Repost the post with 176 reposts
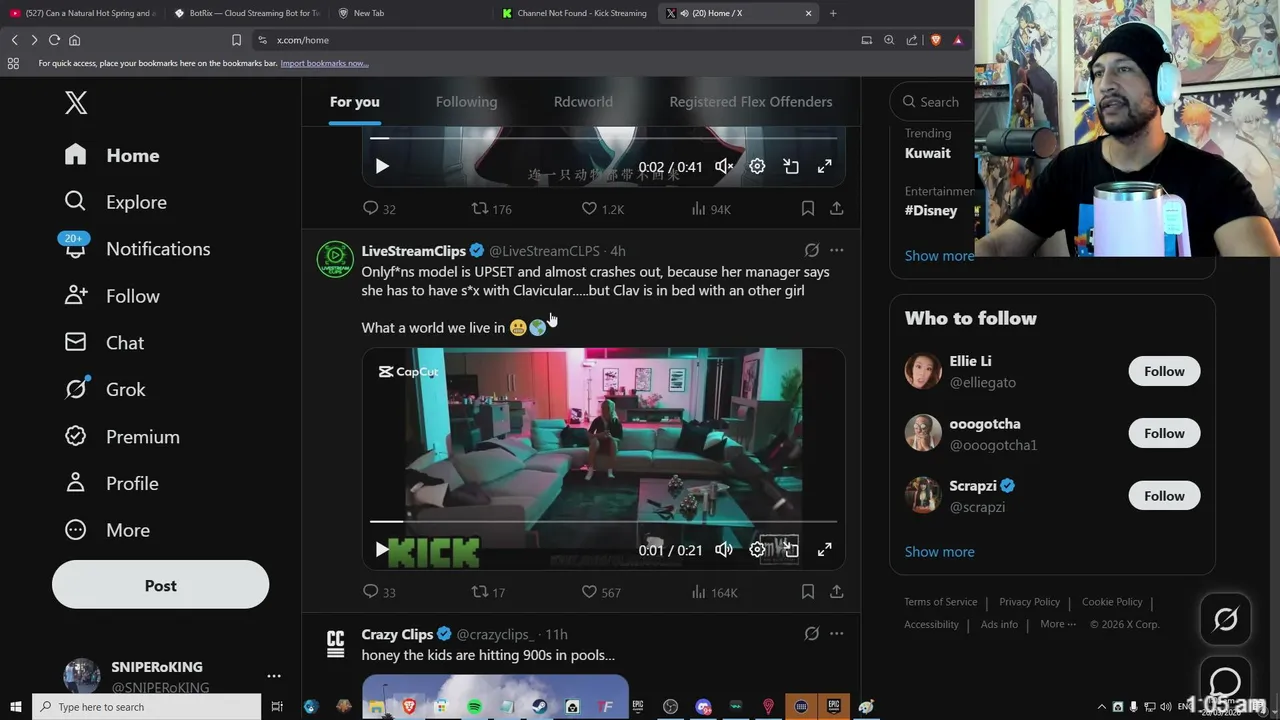The width and height of the screenshot is (1280, 720). (x=491, y=208)
